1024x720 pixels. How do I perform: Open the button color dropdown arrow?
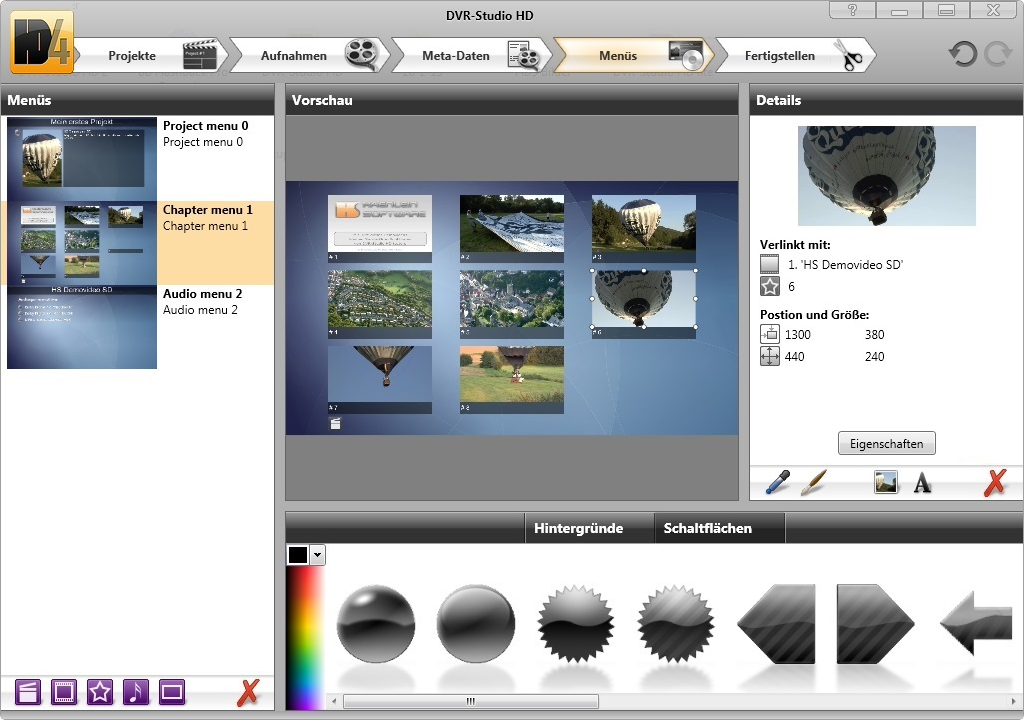pyautogui.click(x=318, y=553)
